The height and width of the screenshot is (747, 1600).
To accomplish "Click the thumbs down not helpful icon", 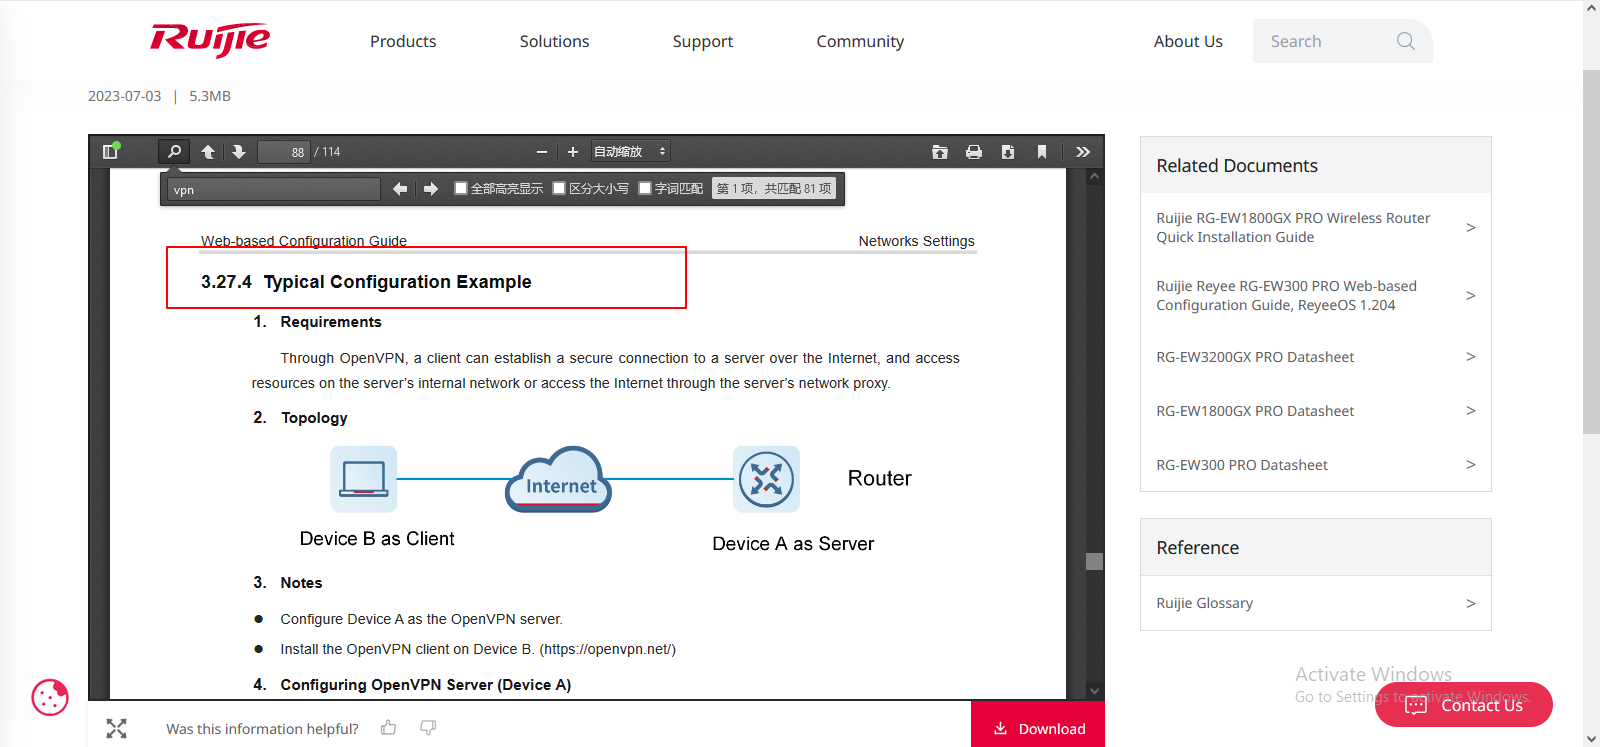I will click(428, 728).
